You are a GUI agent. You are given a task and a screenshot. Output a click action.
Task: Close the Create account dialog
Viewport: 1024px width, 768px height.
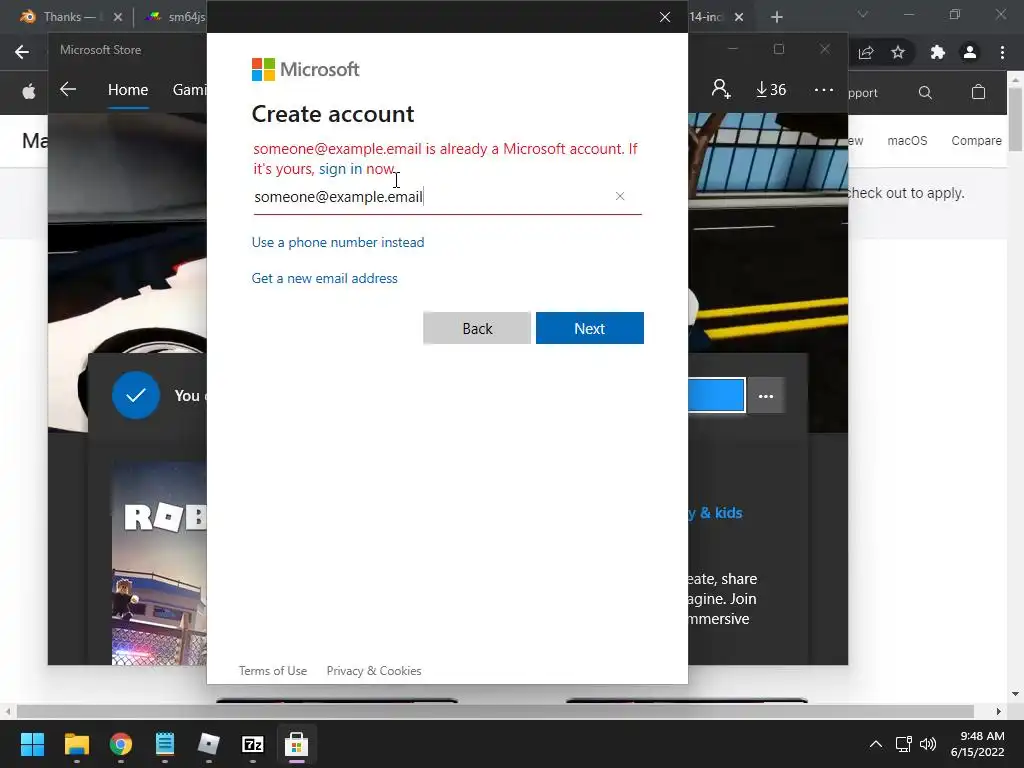click(x=665, y=17)
